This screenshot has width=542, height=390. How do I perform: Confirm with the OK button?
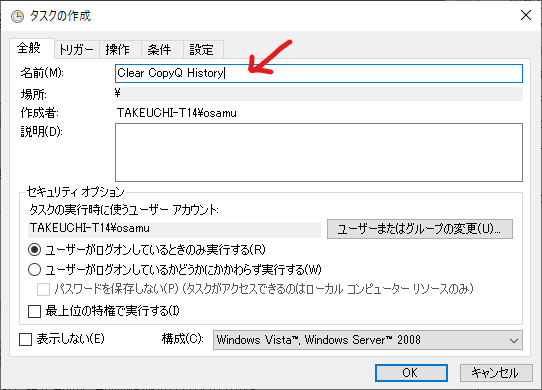pyautogui.click(x=411, y=373)
